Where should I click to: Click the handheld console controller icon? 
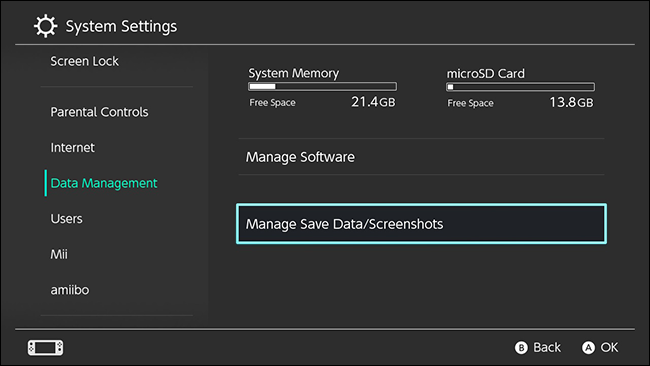(46, 347)
